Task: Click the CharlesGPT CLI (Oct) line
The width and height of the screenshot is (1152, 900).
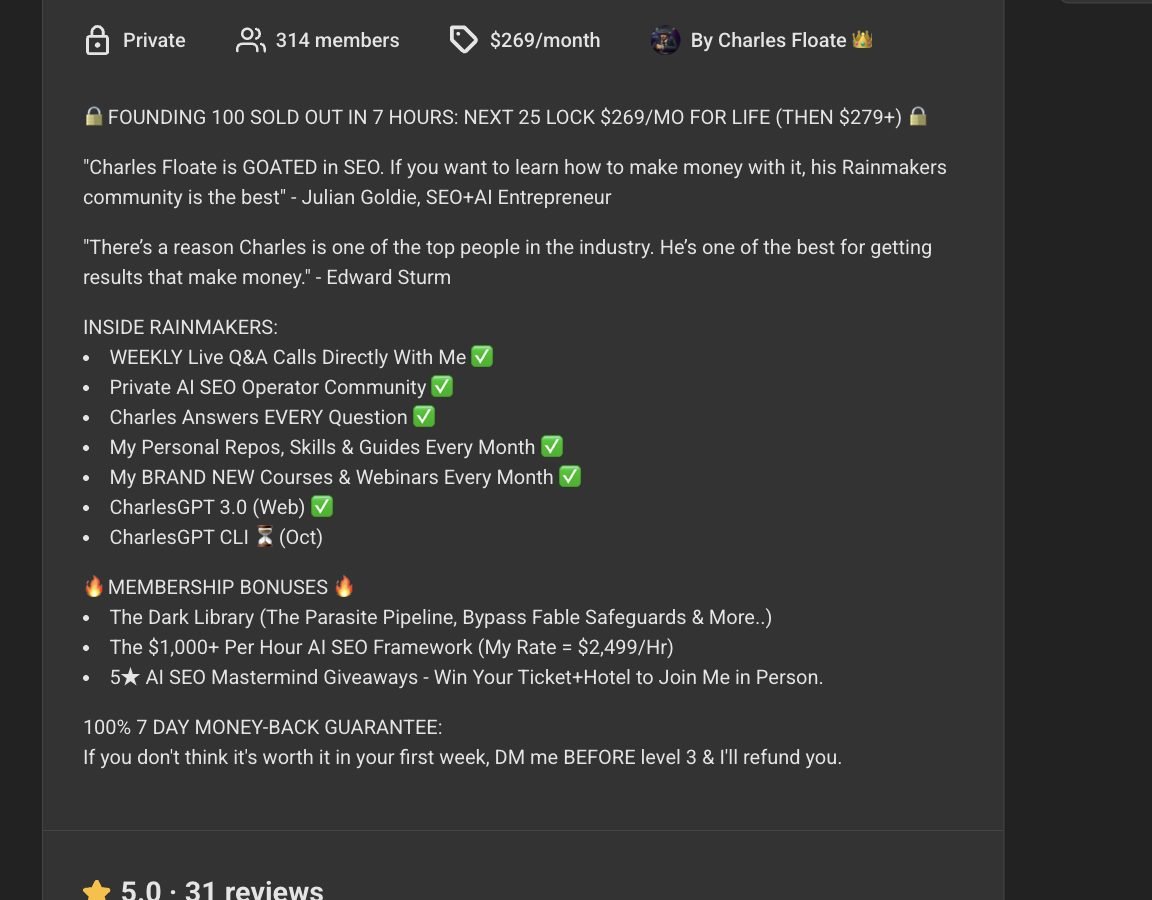Action: click(x=216, y=538)
